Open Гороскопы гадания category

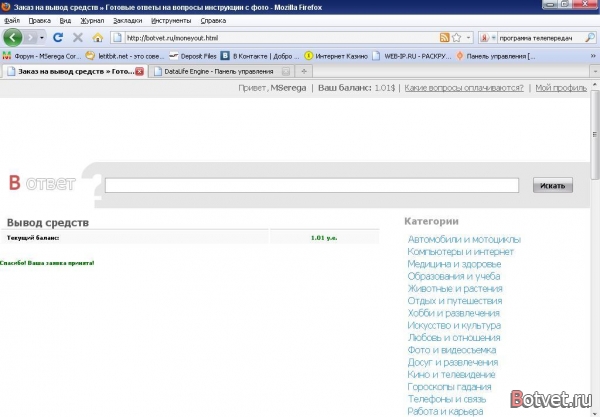[449, 387]
